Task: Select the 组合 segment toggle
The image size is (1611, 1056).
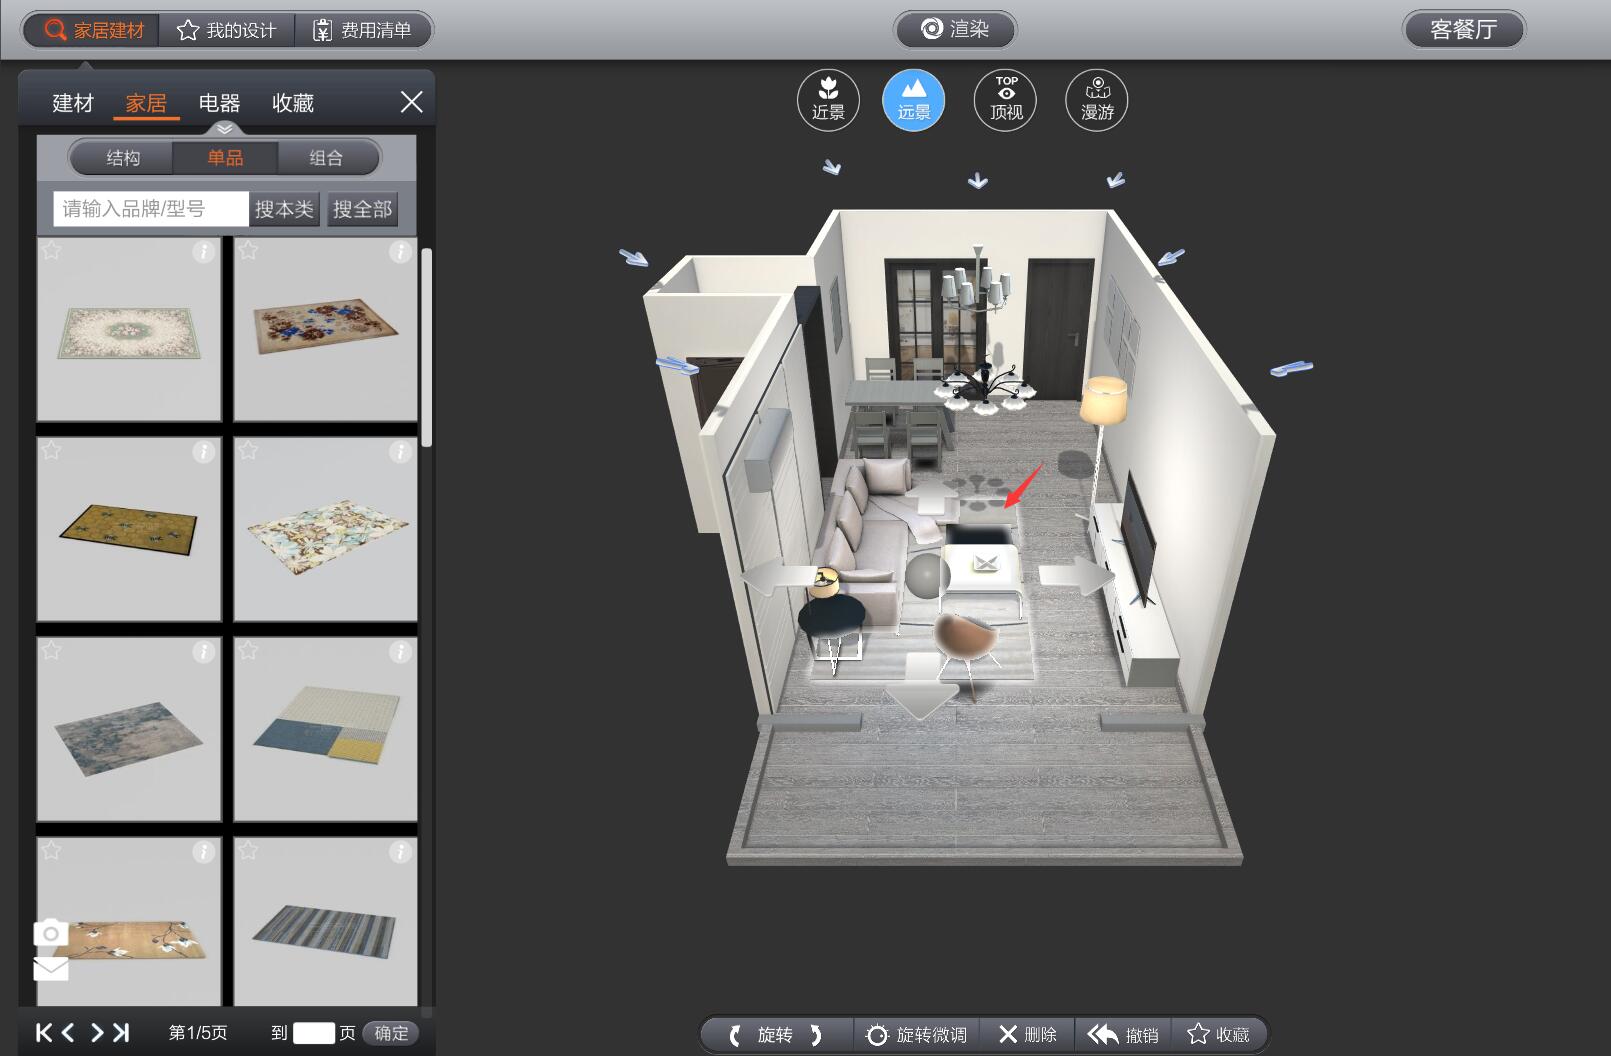Action: point(326,158)
